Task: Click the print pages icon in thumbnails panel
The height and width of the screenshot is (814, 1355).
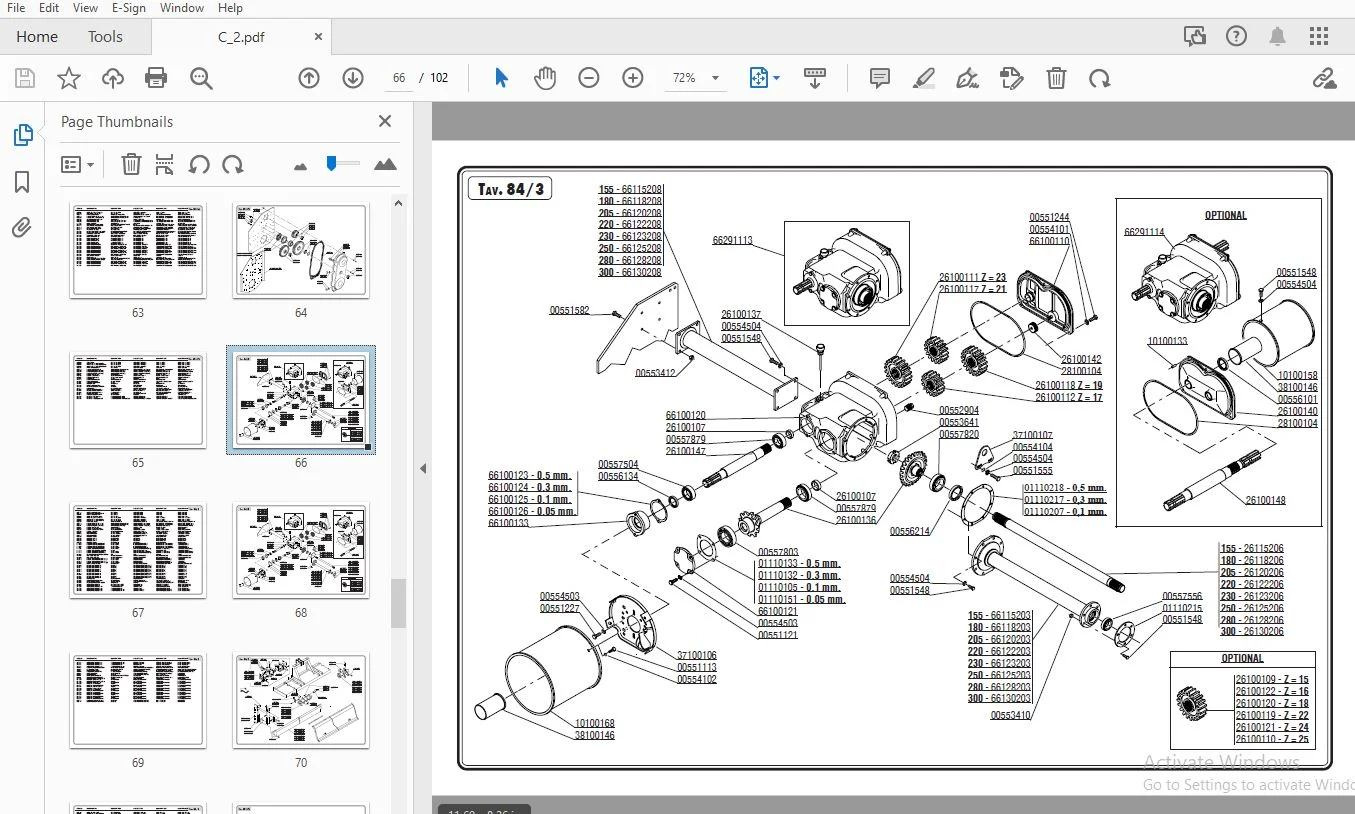Action: tap(165, 164)
